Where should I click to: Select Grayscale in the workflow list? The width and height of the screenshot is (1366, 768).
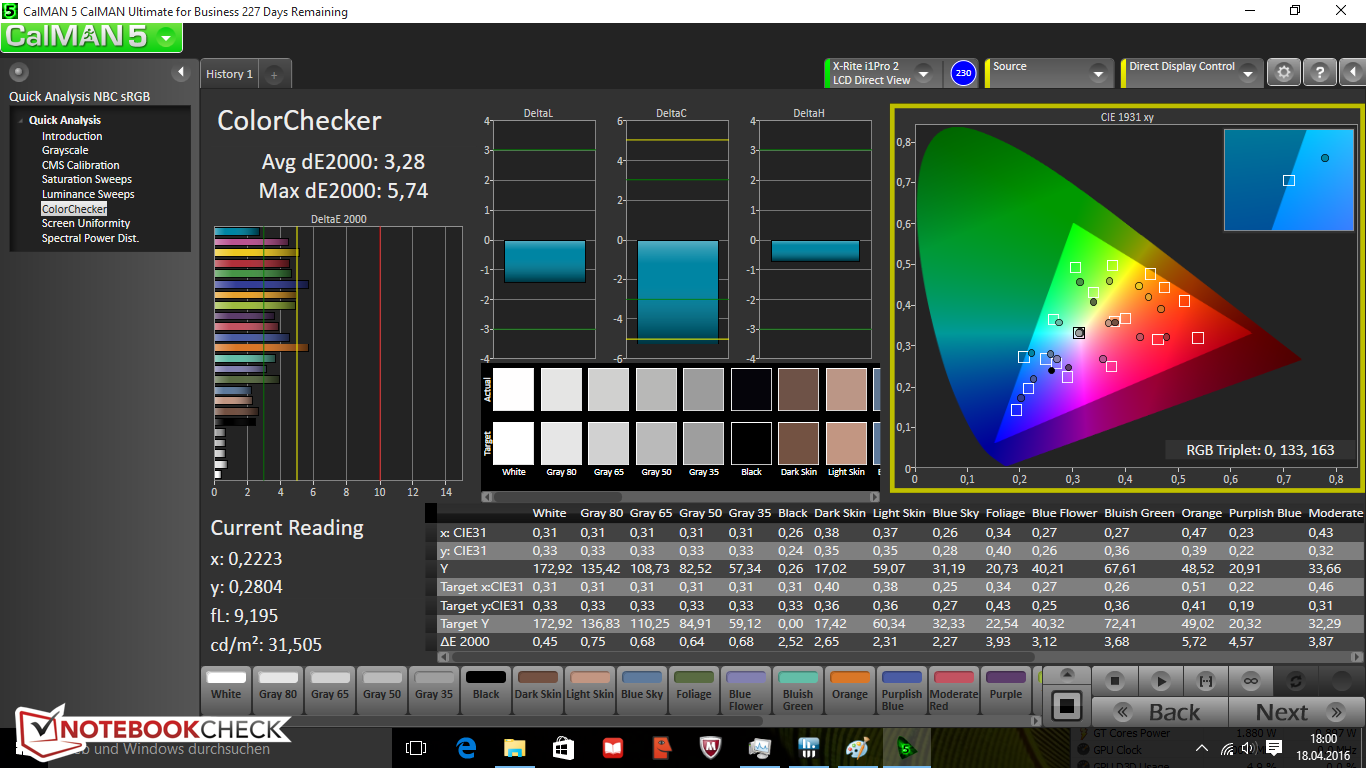click(x=65, y=151)
